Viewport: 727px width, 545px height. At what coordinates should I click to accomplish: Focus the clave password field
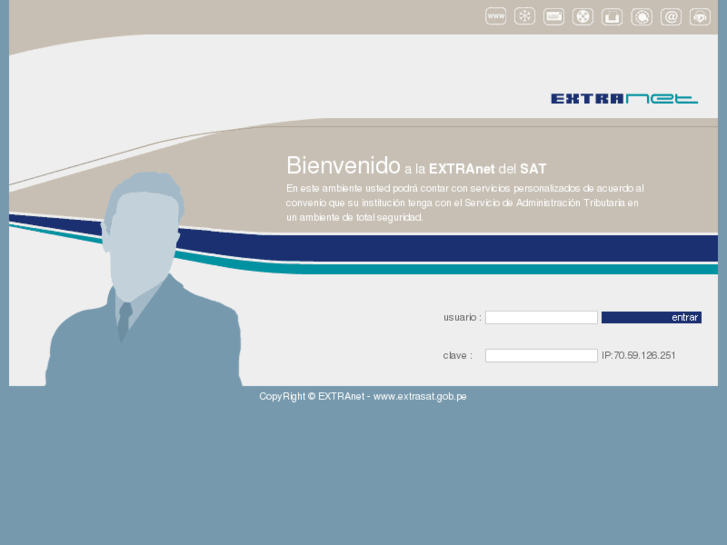[541, 355]
